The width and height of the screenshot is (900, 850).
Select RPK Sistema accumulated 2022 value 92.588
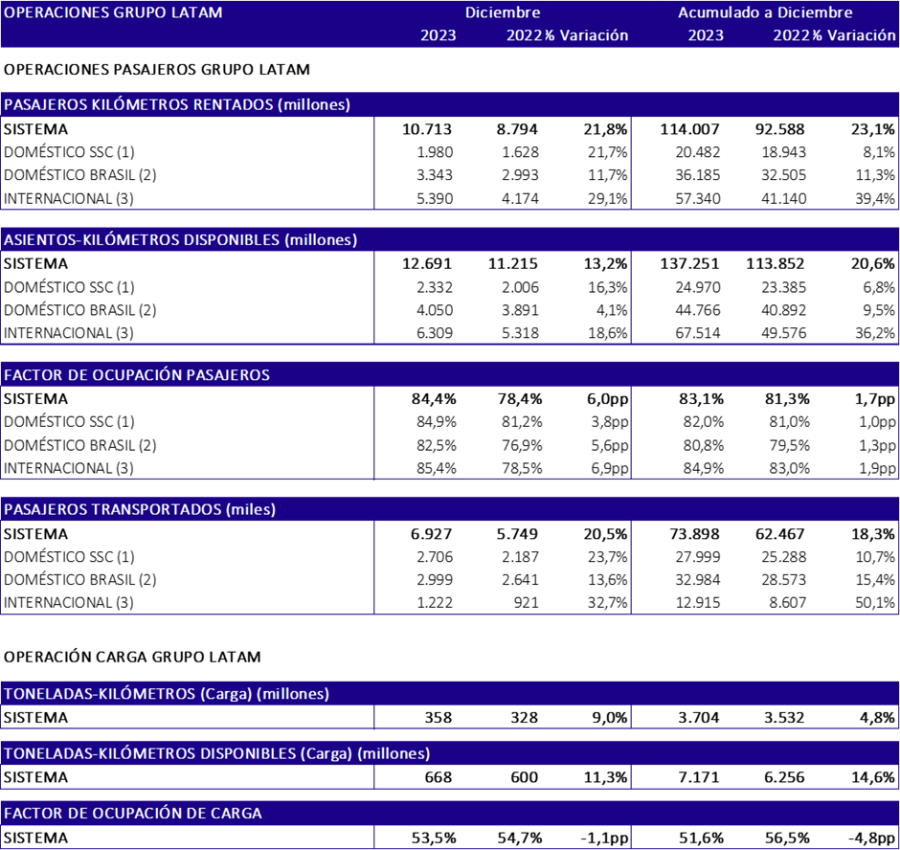(779, 129)
